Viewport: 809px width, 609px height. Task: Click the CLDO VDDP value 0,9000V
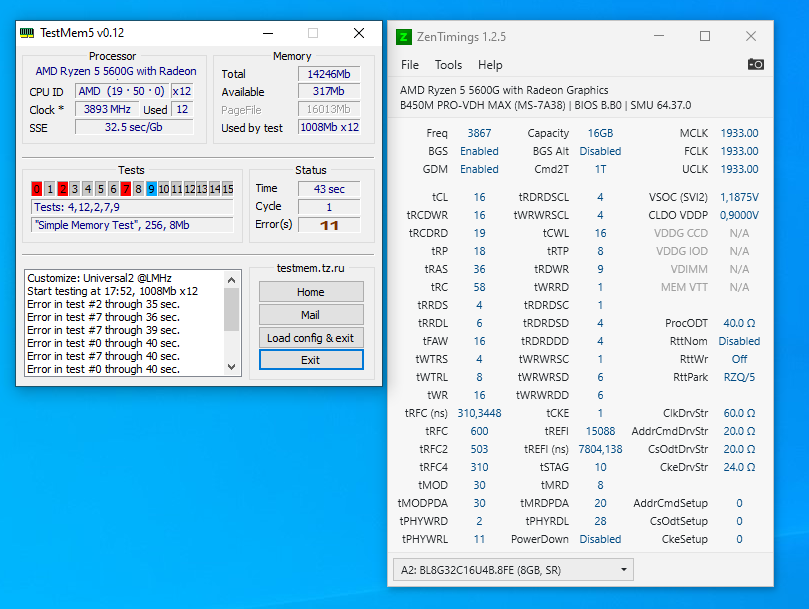point(739,215)
